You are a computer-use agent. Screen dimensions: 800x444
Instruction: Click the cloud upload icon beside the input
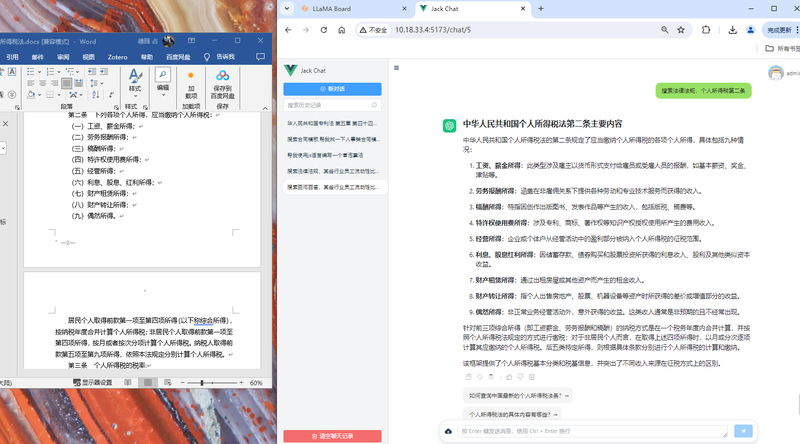(448, 432)
